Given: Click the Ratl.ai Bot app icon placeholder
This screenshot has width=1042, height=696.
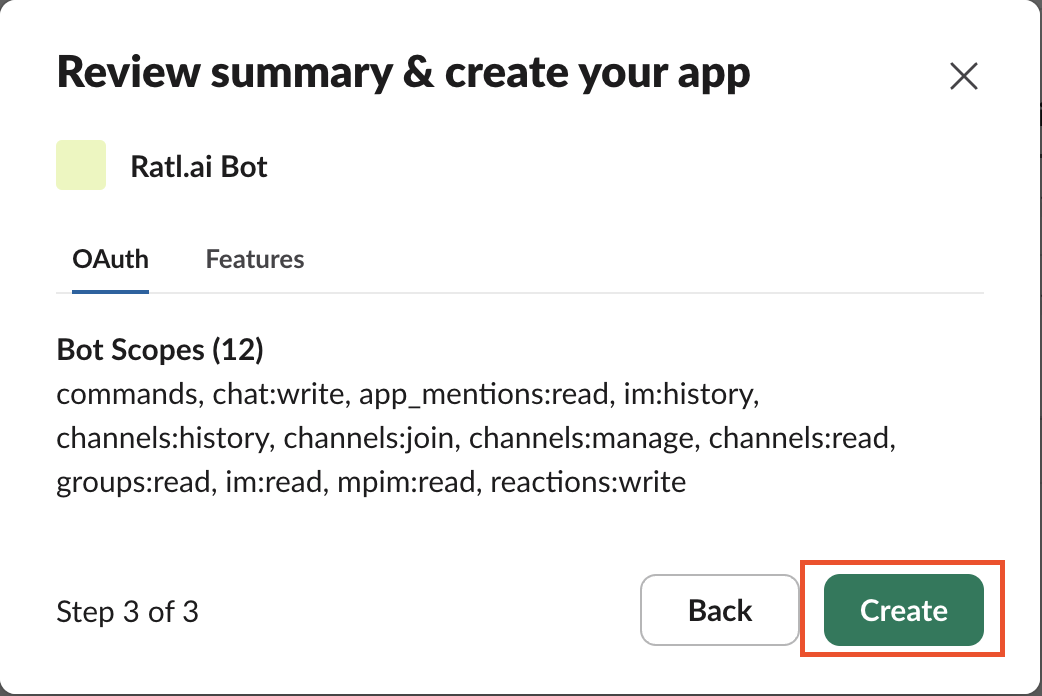Looking at the screenshot, I should click(81, 166).
